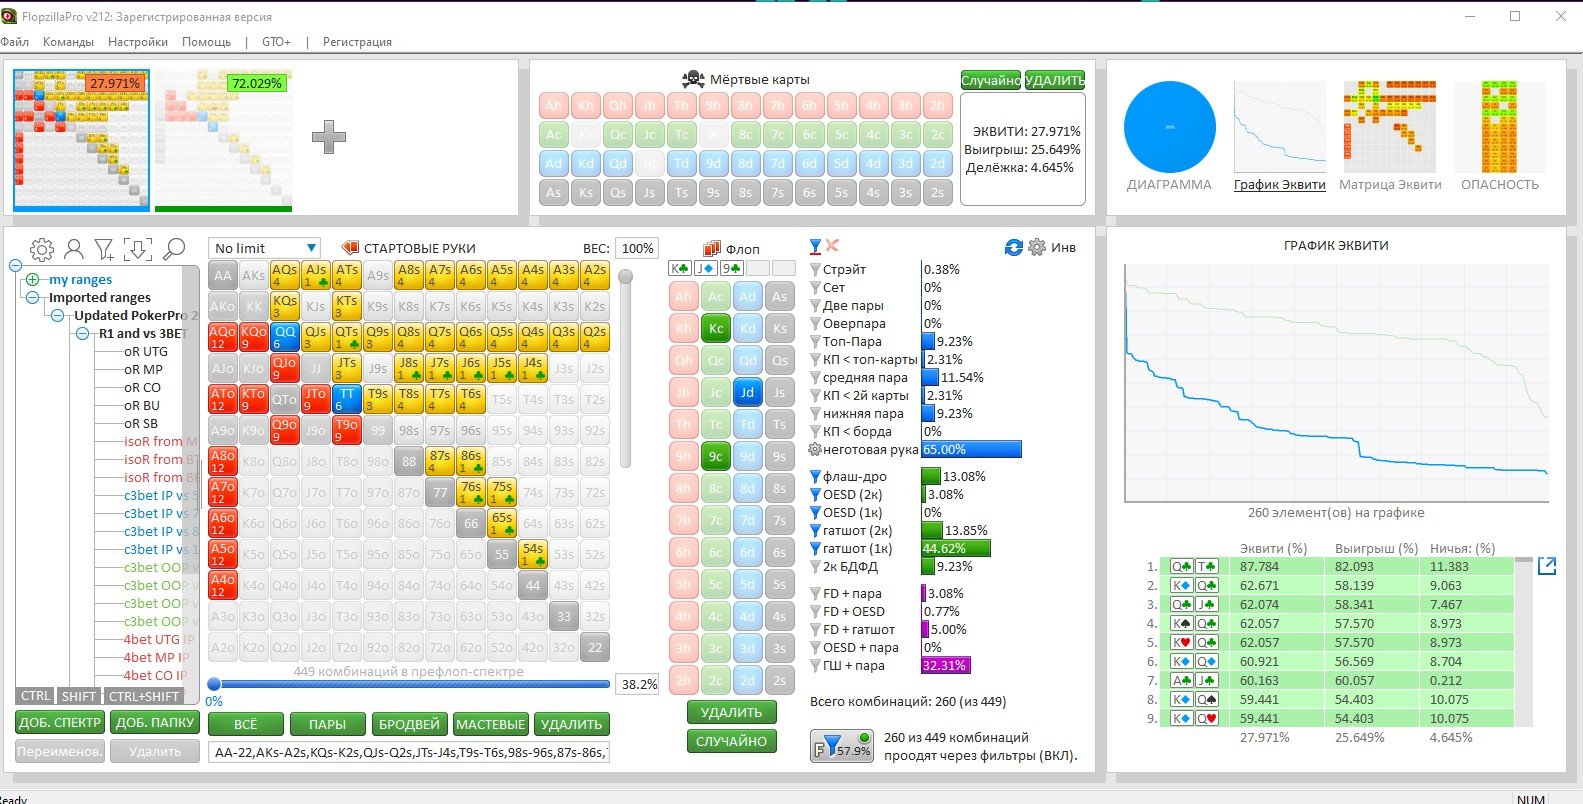Switch to the Матрица Эквити view

click(1390, 136)
